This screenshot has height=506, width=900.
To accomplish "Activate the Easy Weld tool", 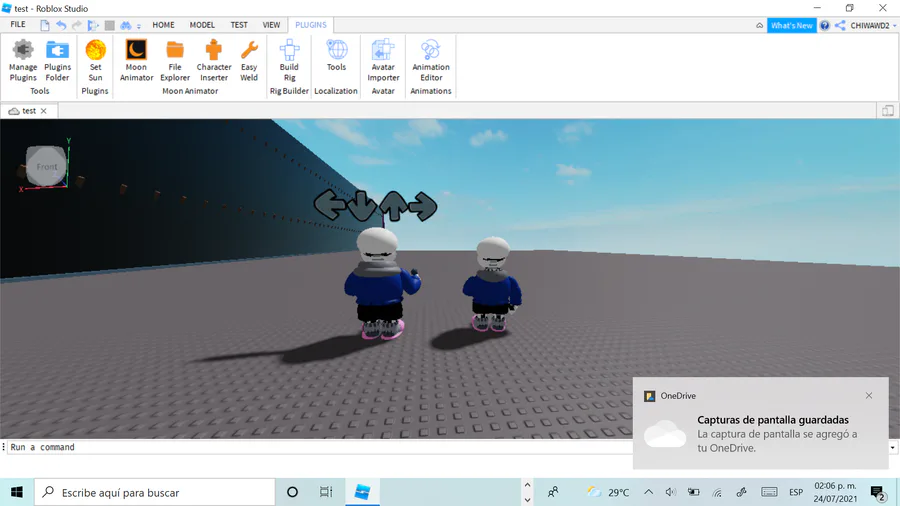I will [249, 60].
